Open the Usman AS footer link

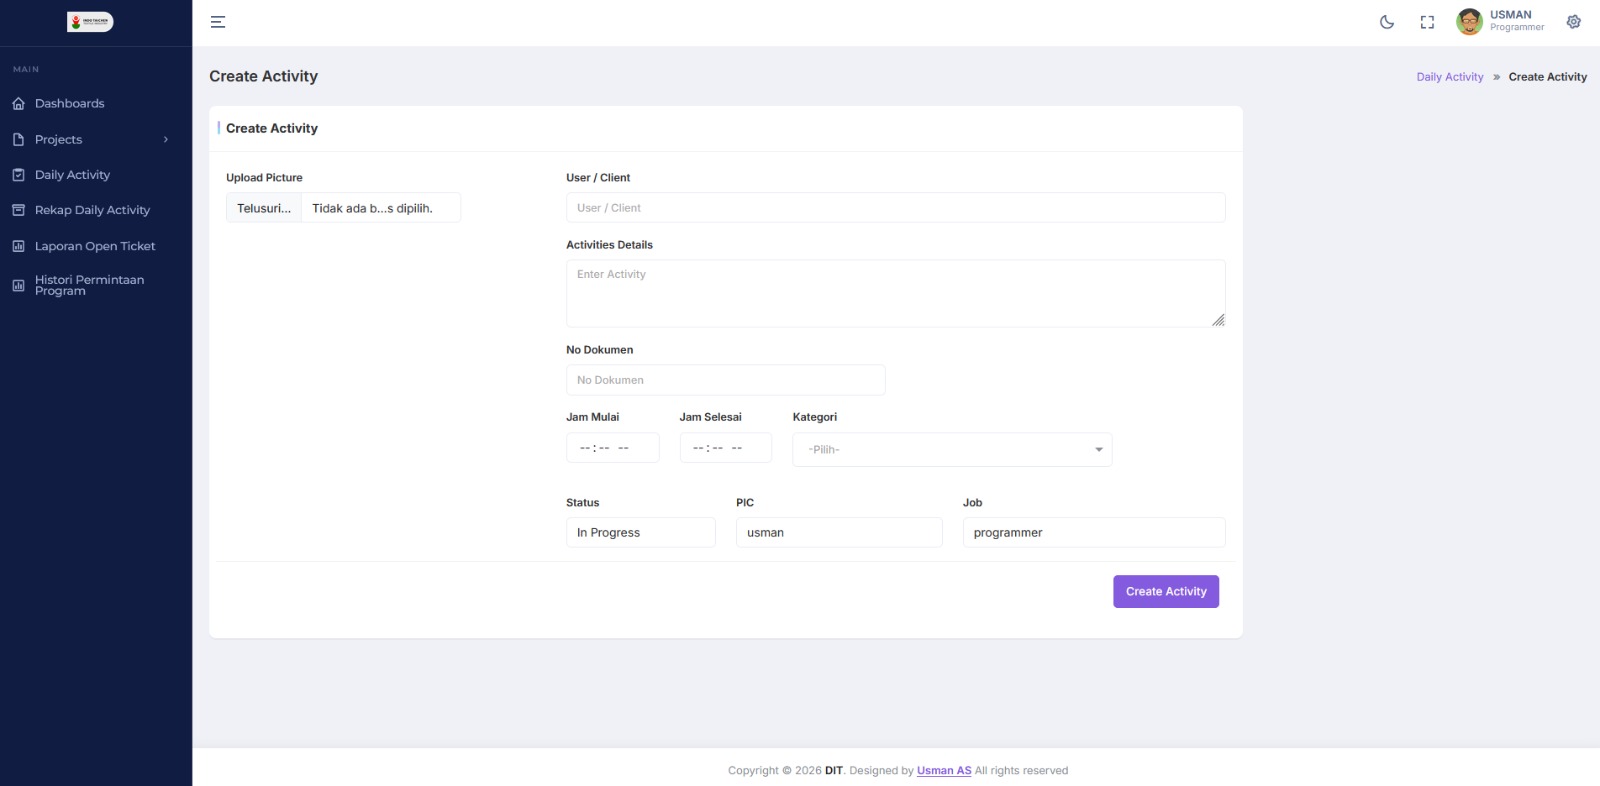[x=944, y=771]
